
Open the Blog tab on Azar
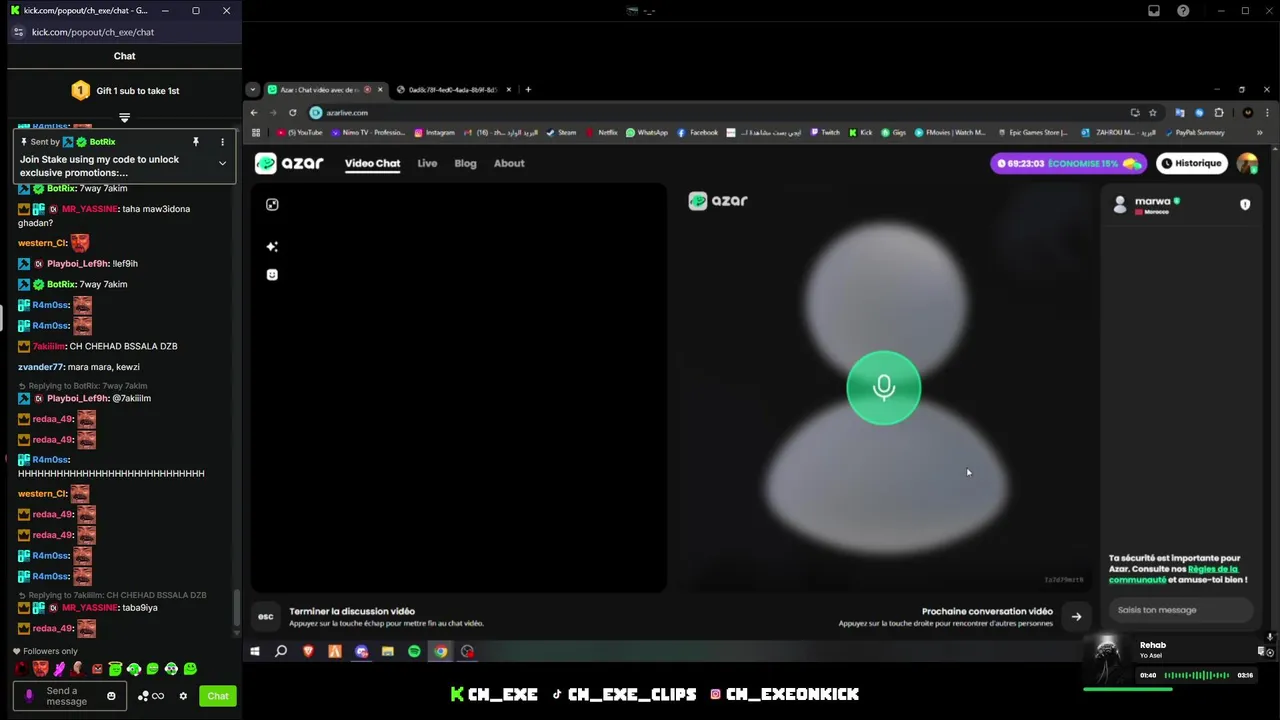[x=465, y=163]
